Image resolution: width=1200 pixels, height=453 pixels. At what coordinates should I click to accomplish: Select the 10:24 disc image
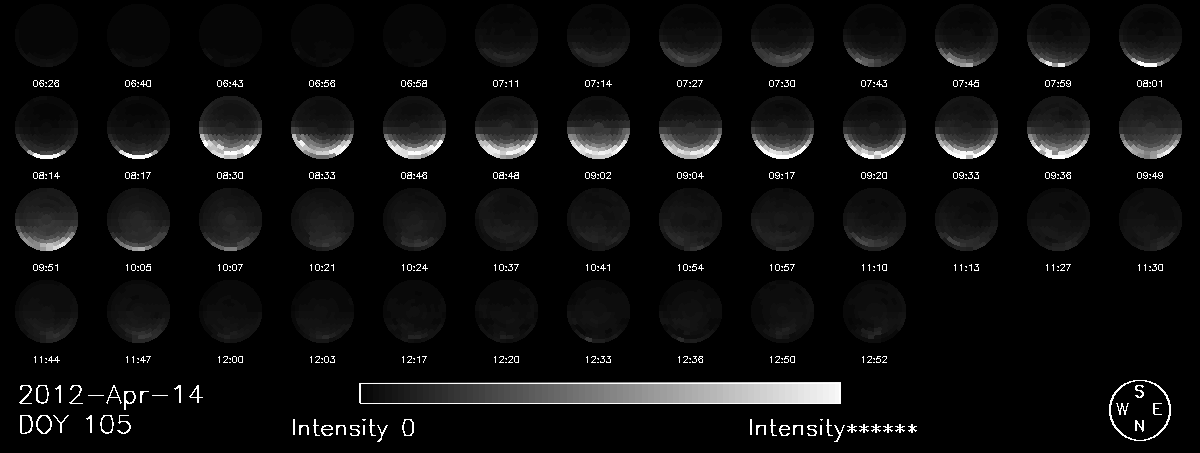[415, 221]
